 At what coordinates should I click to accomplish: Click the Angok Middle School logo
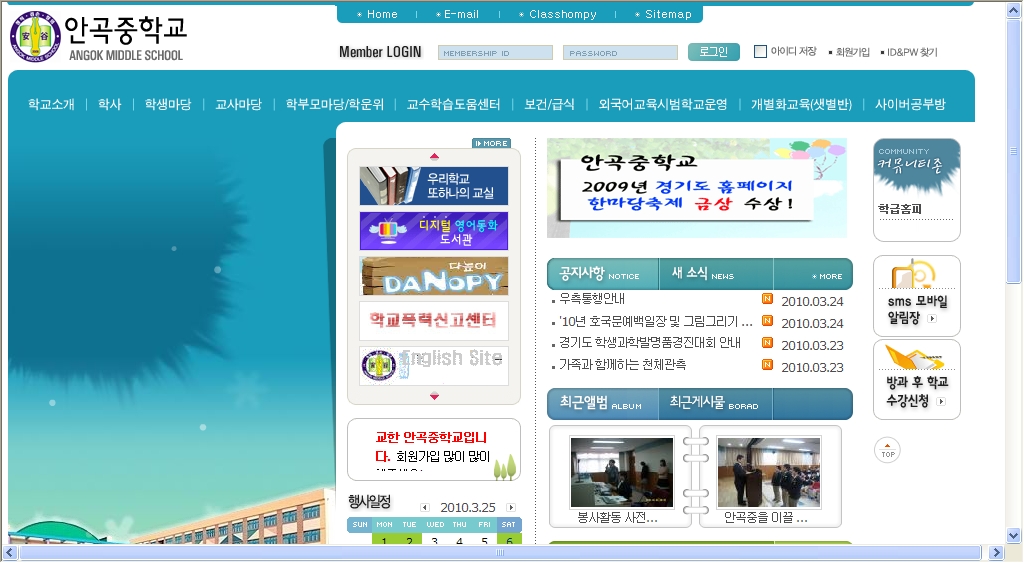[x=97, y=37]
